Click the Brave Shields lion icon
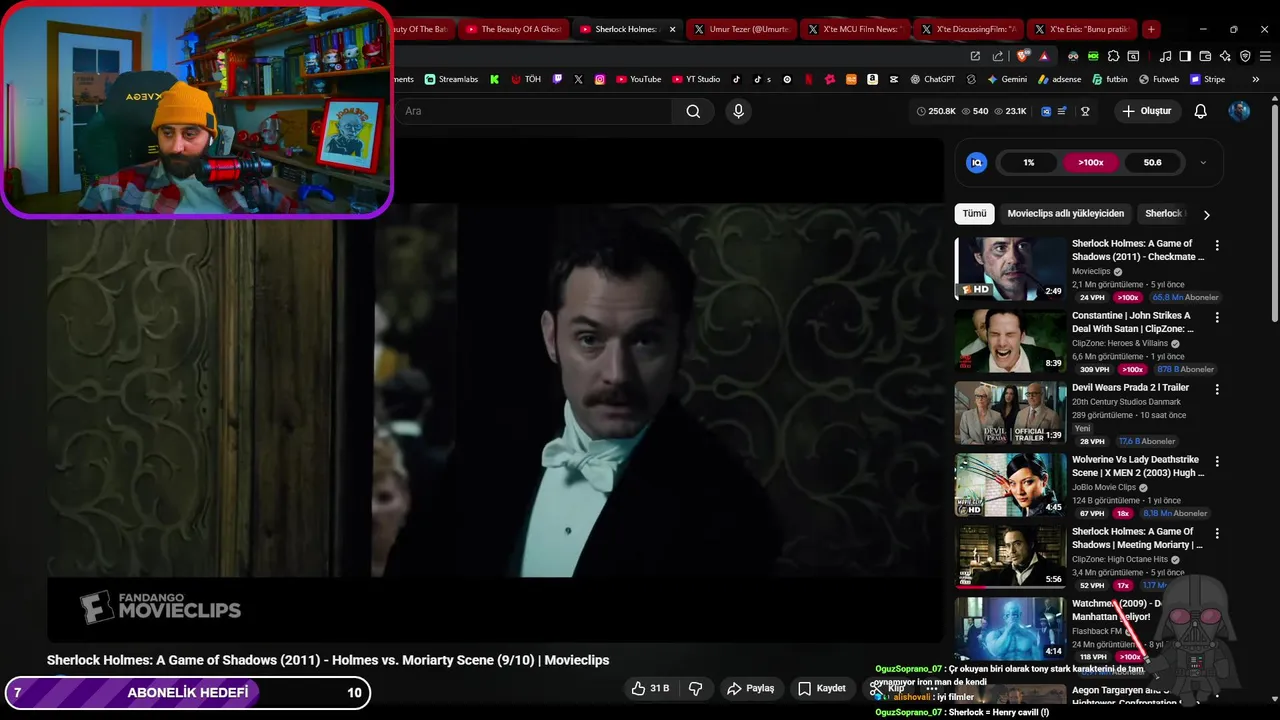This screenshot has height=720, width=1280. (1023, 56)
